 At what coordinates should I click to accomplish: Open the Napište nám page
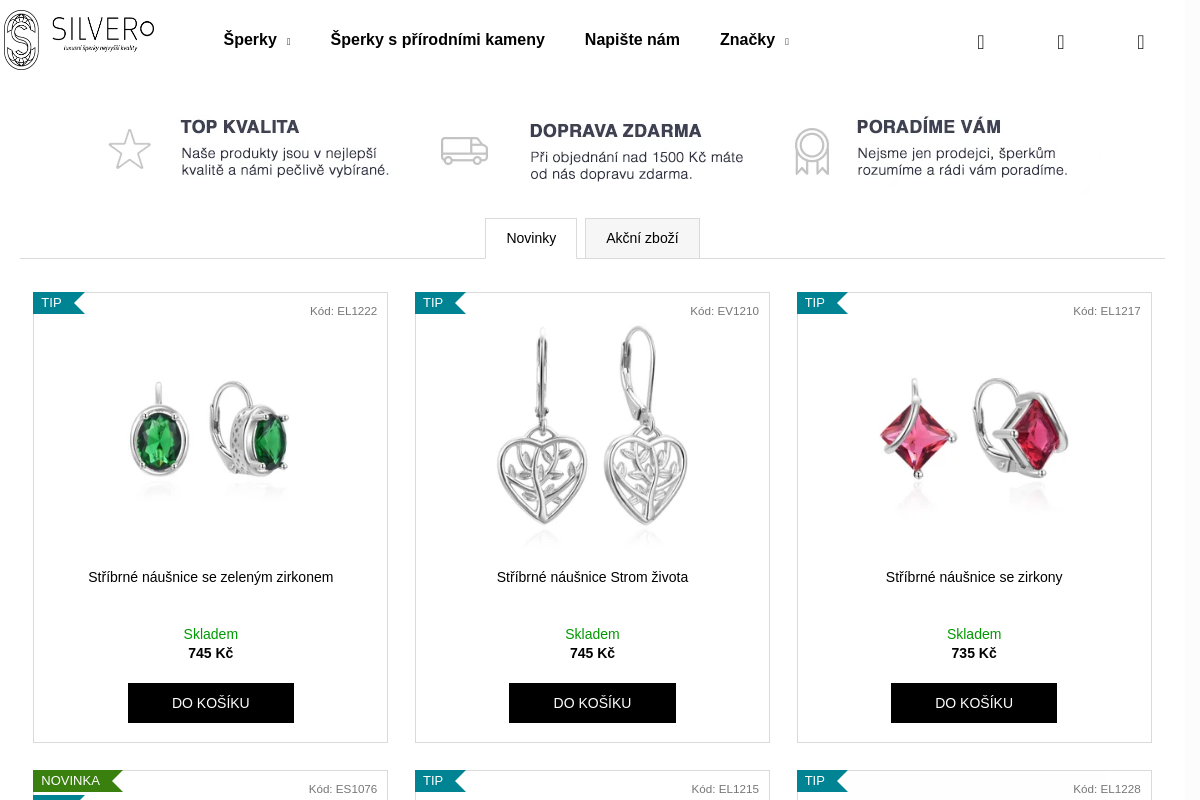(632, 40)
